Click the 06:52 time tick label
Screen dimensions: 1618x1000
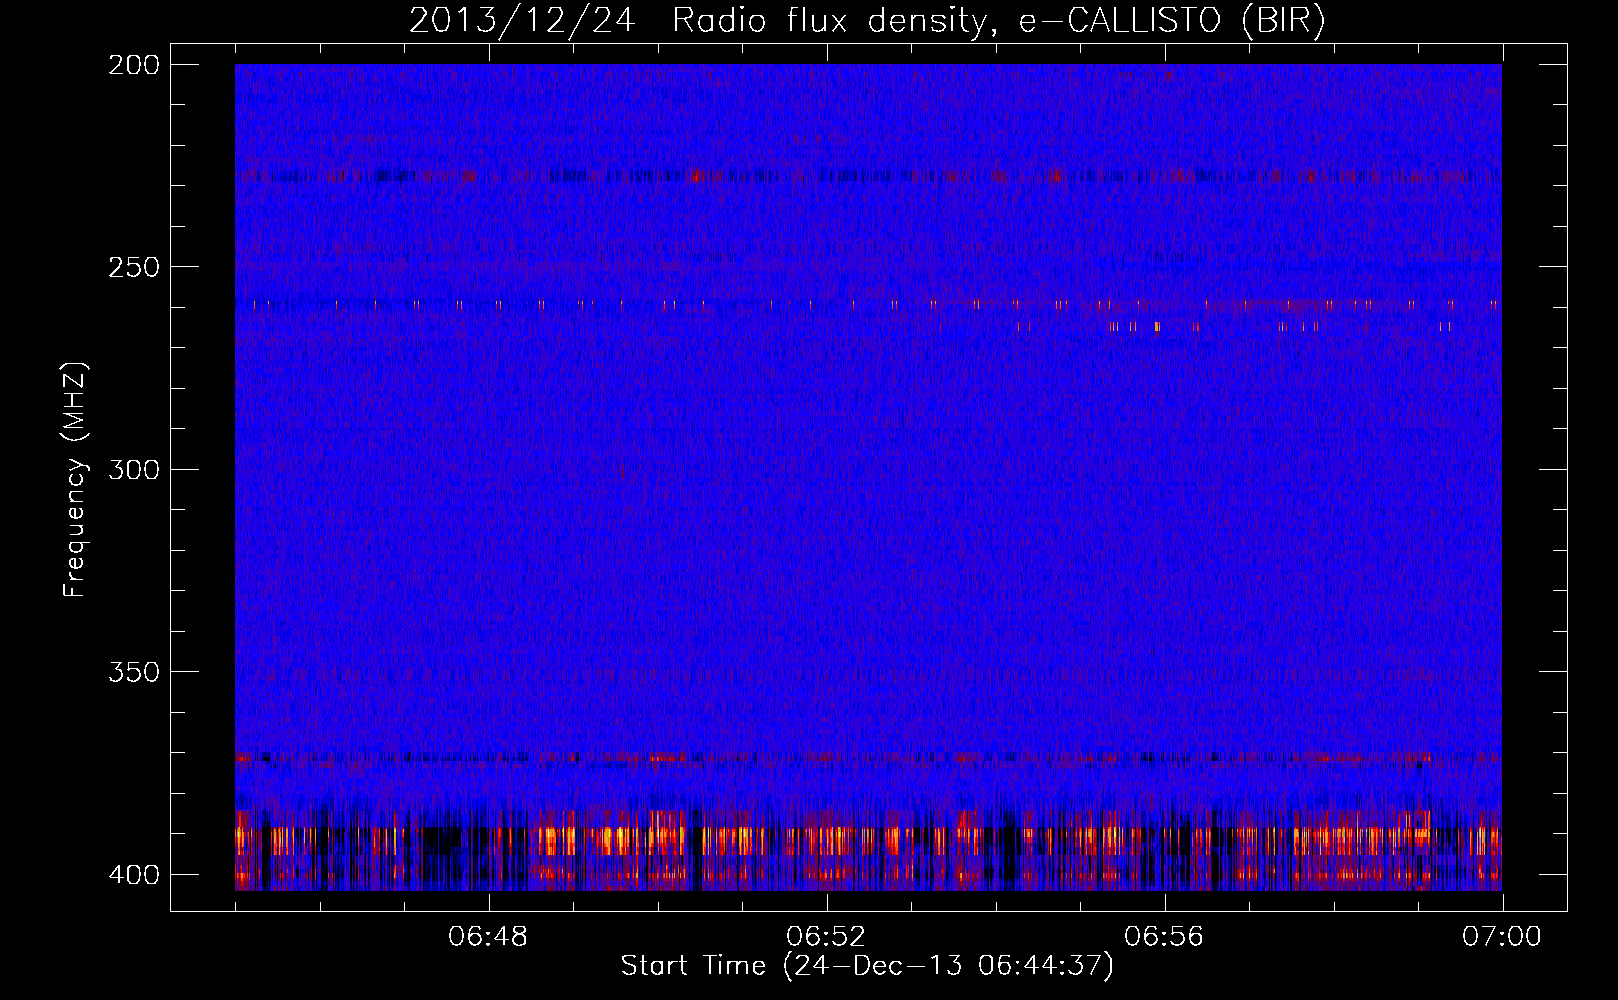(x=826, y=937)
